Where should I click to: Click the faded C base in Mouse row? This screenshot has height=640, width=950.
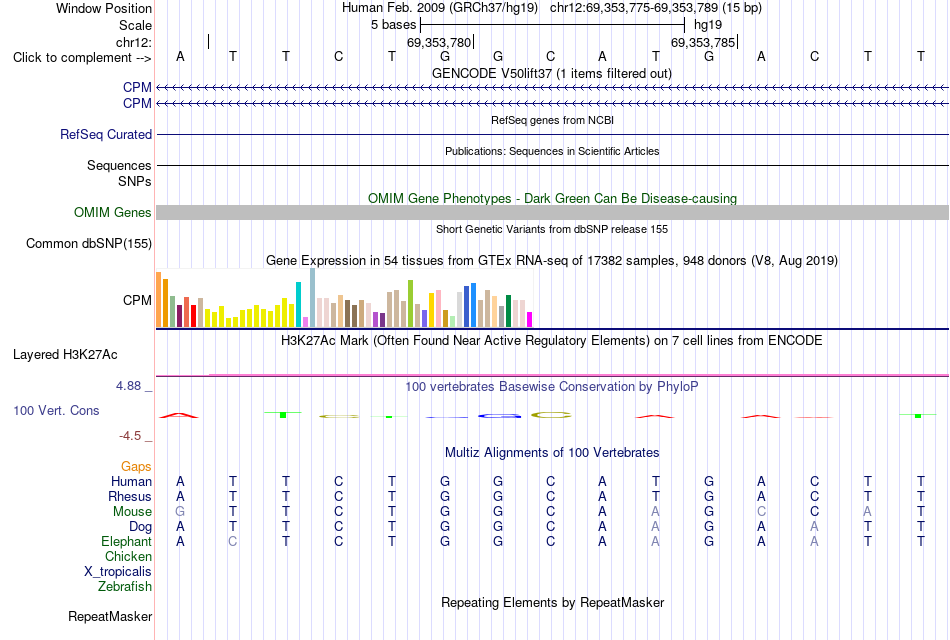[x=762, y=512]
